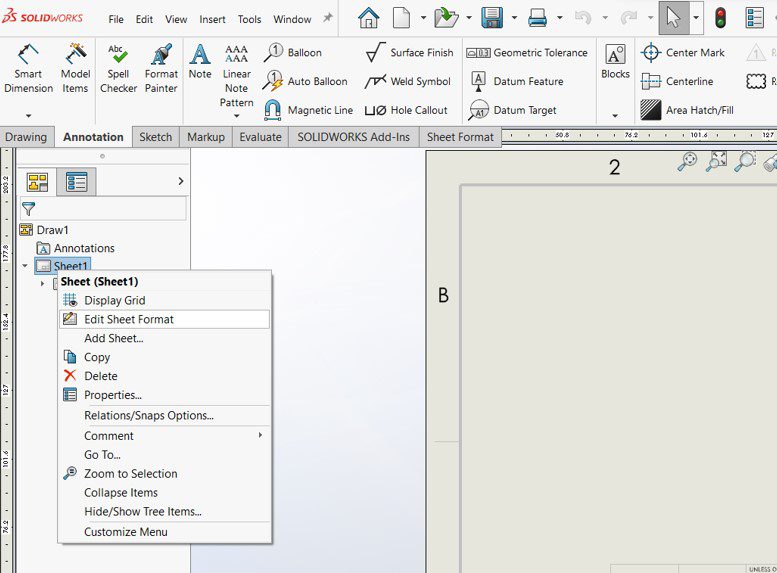
Task: Insert a Balloon annotation
Action: pyautogui.click(x=292, y=53)
